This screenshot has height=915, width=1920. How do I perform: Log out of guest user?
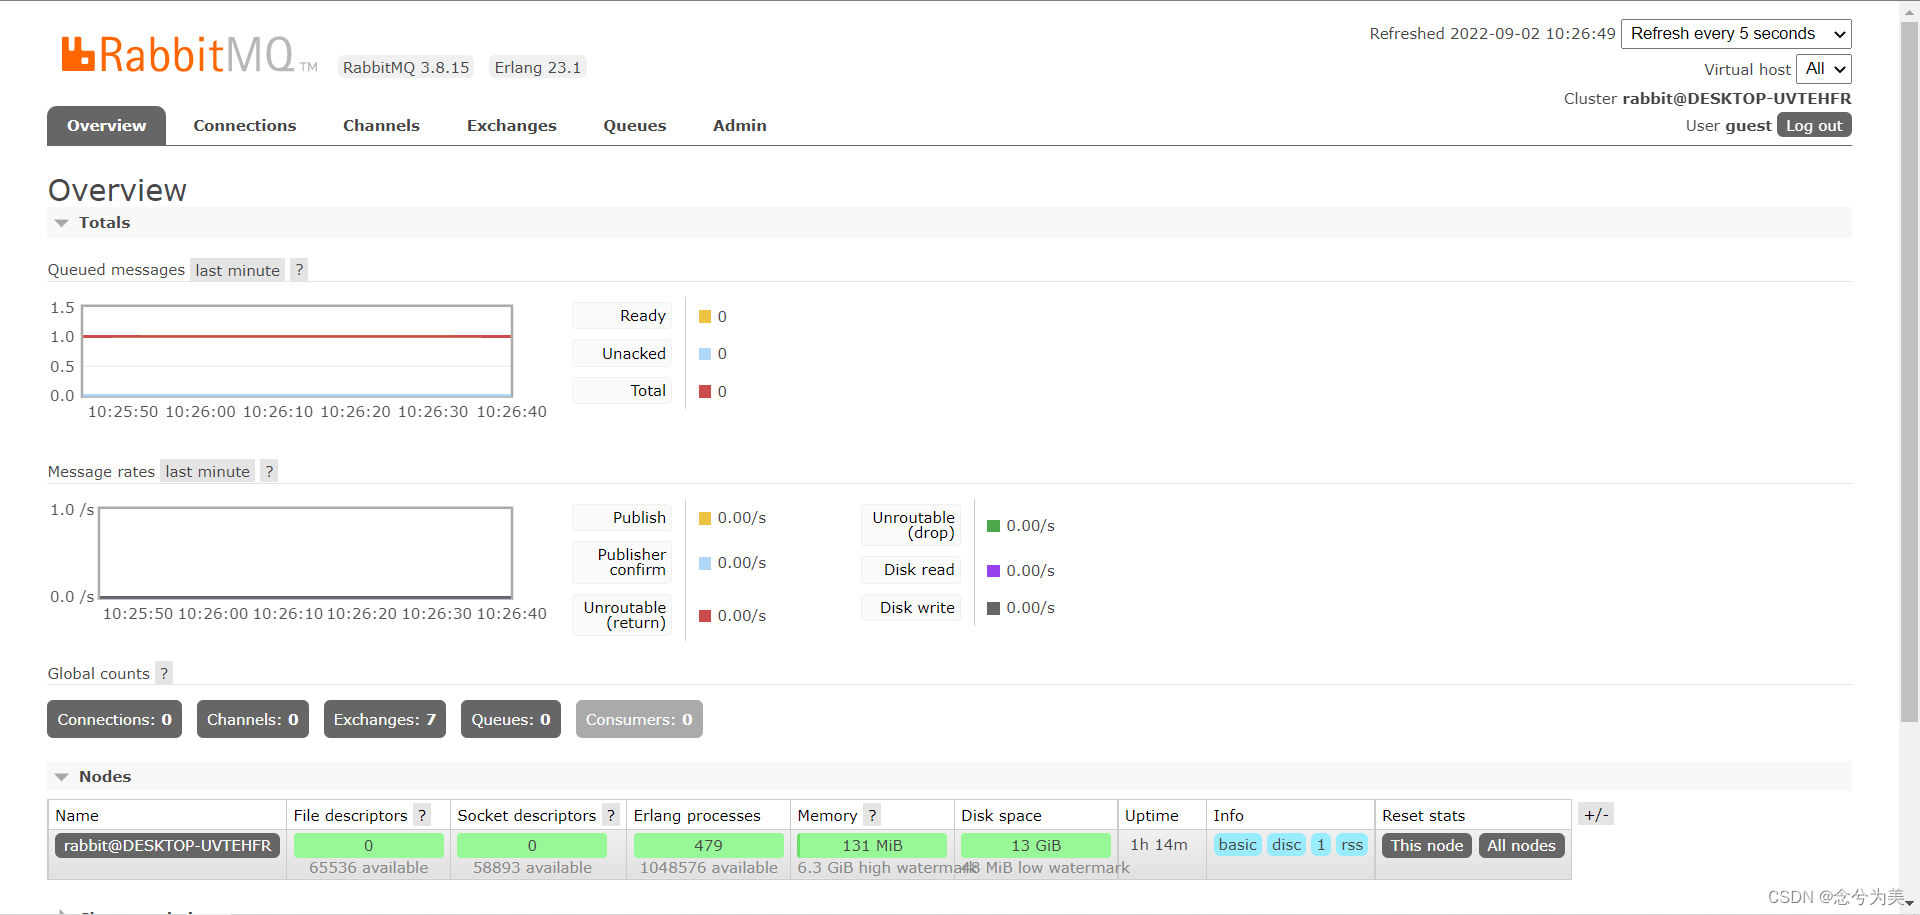point(1814,126)
